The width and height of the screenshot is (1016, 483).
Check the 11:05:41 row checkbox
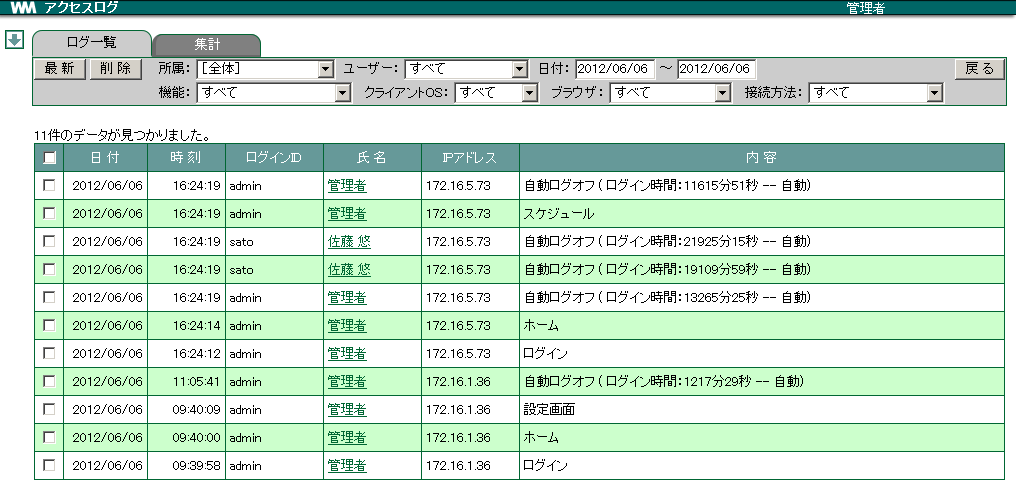click(x=49, y=381)
